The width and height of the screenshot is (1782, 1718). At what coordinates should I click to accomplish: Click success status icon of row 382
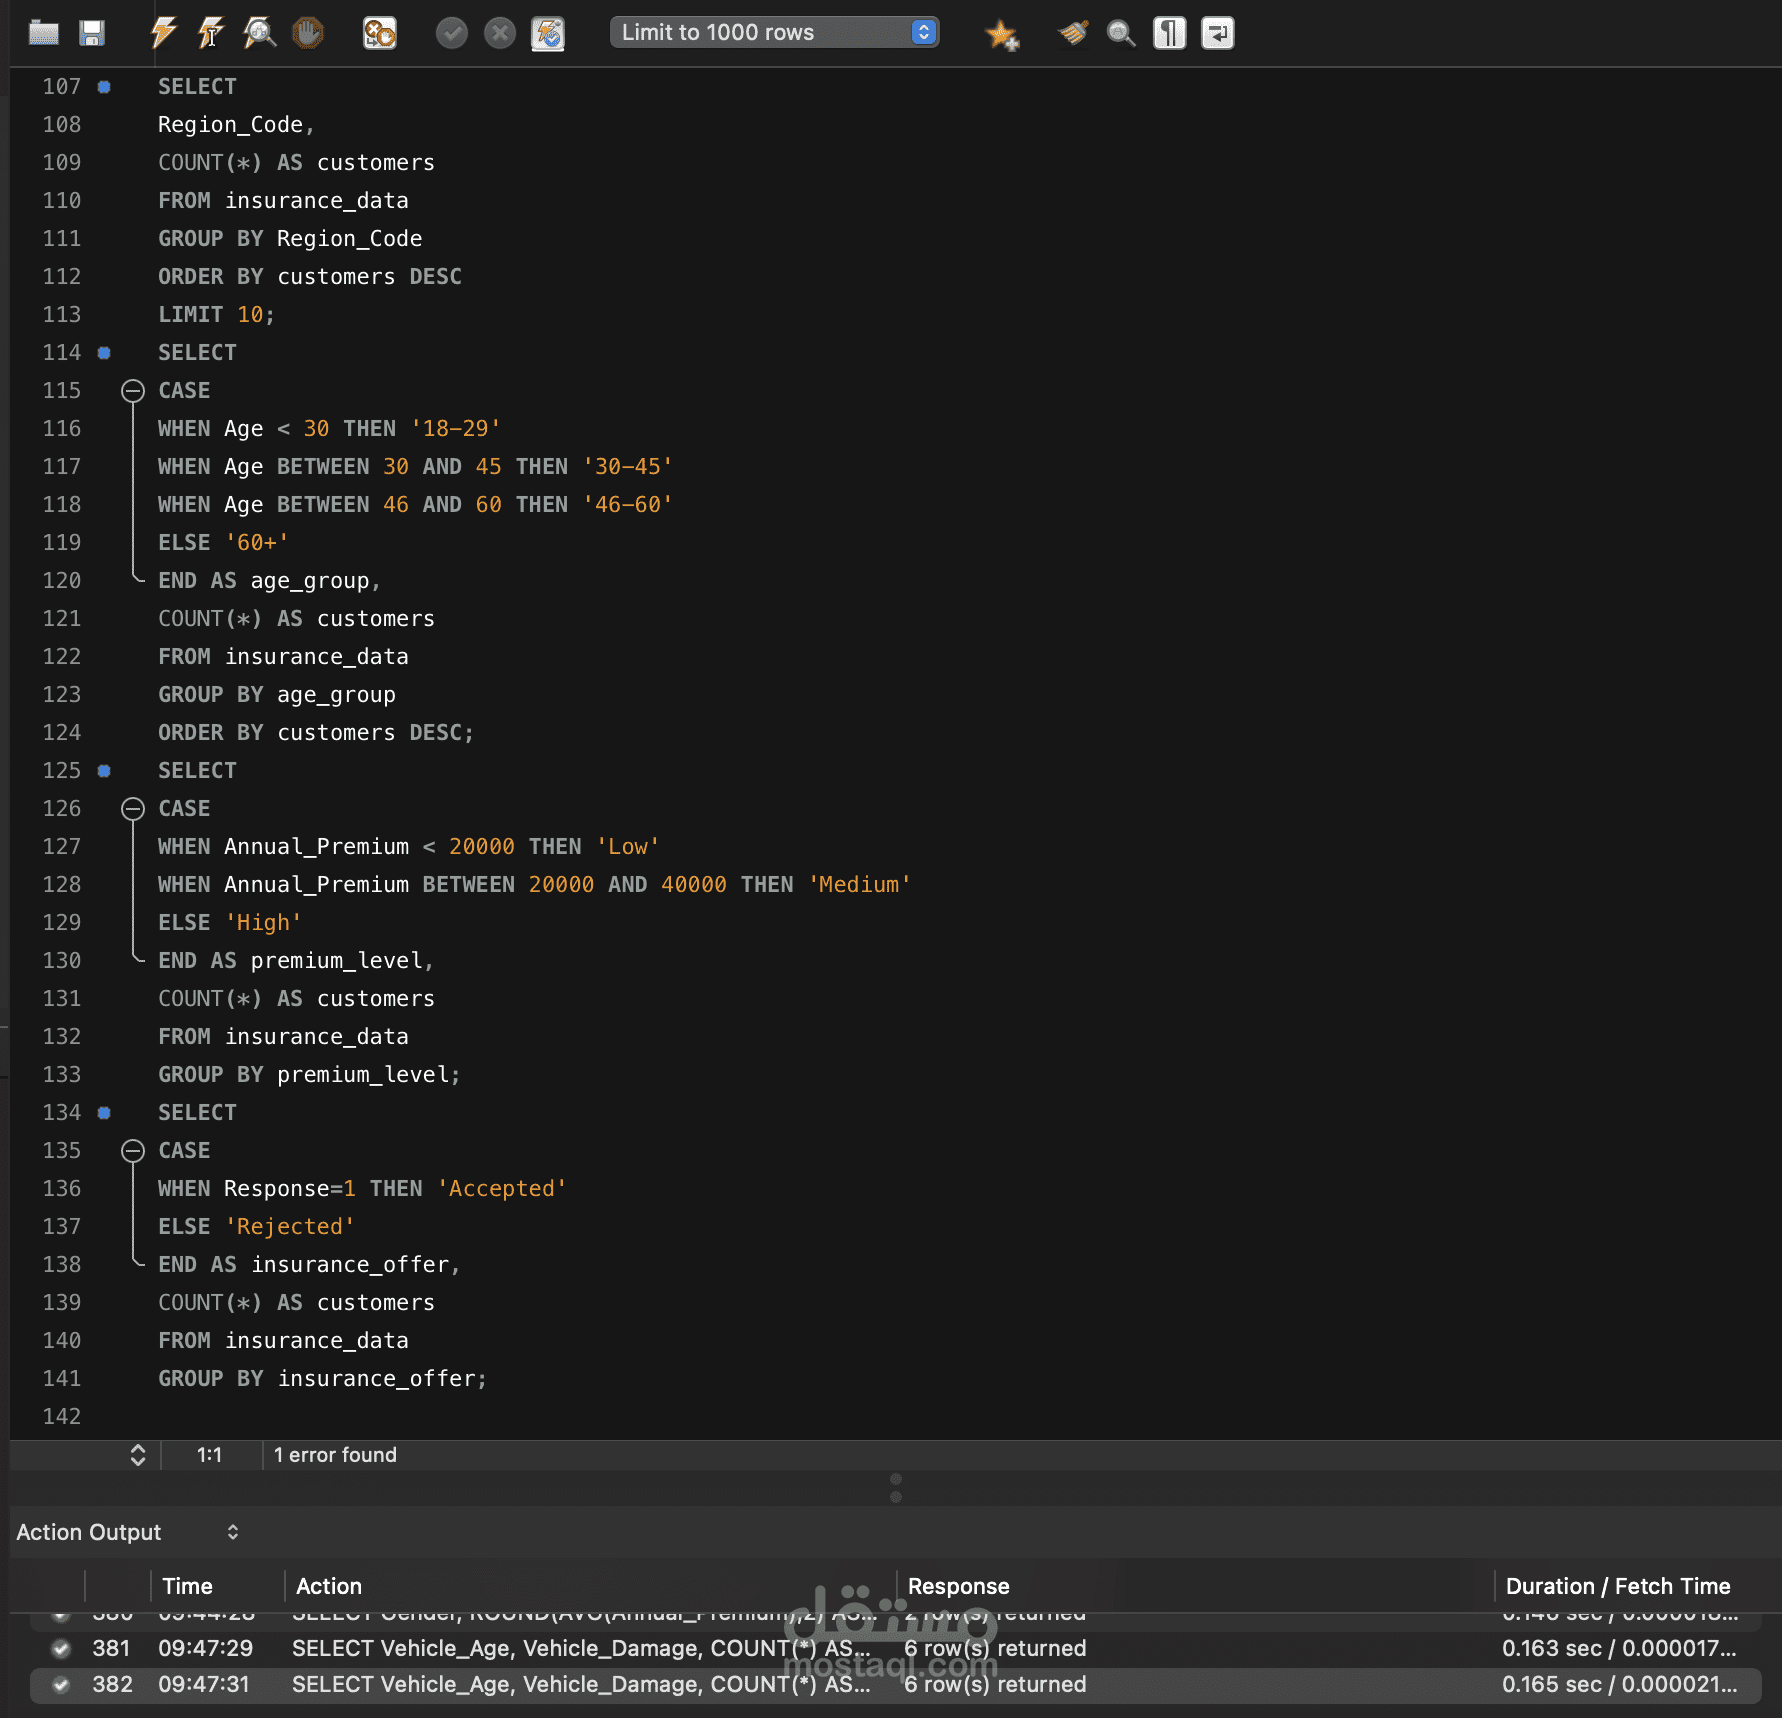[61, 1684]
